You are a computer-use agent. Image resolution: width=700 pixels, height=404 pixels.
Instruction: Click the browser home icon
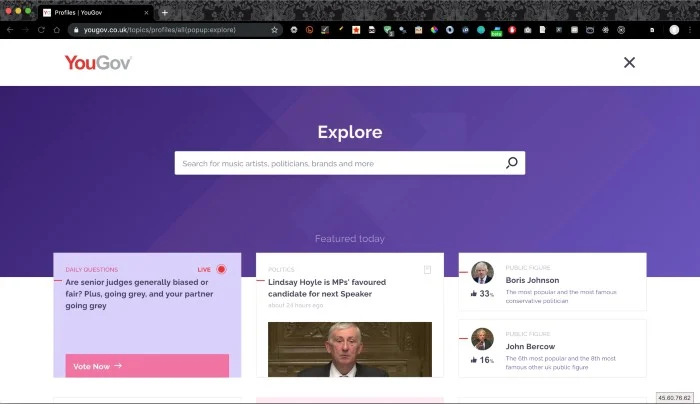coord(57,30)
